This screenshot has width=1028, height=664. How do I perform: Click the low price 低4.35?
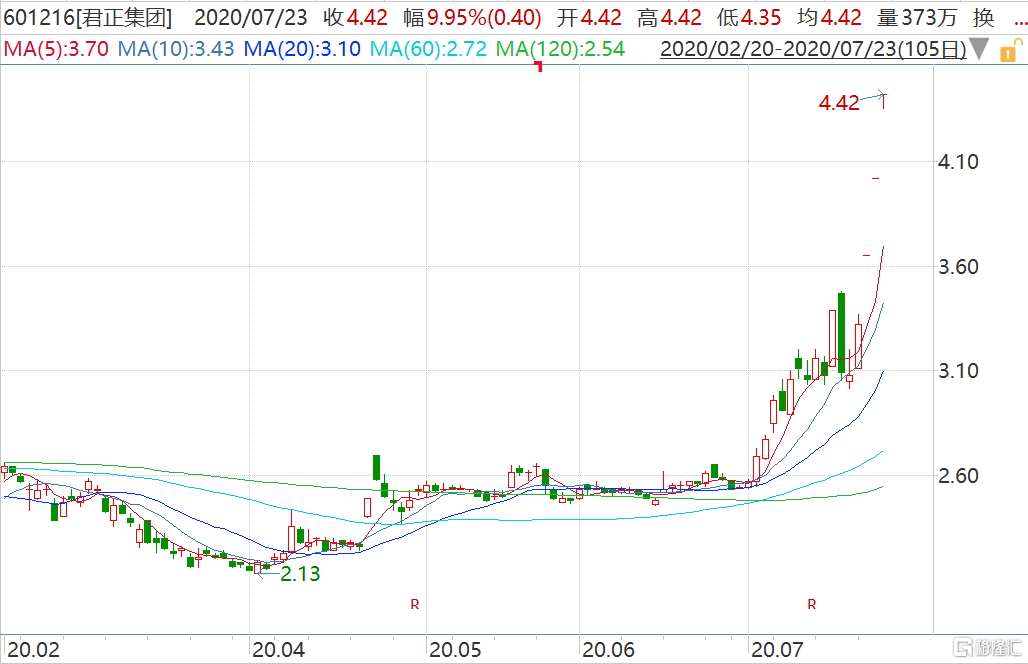click(749, 18)
